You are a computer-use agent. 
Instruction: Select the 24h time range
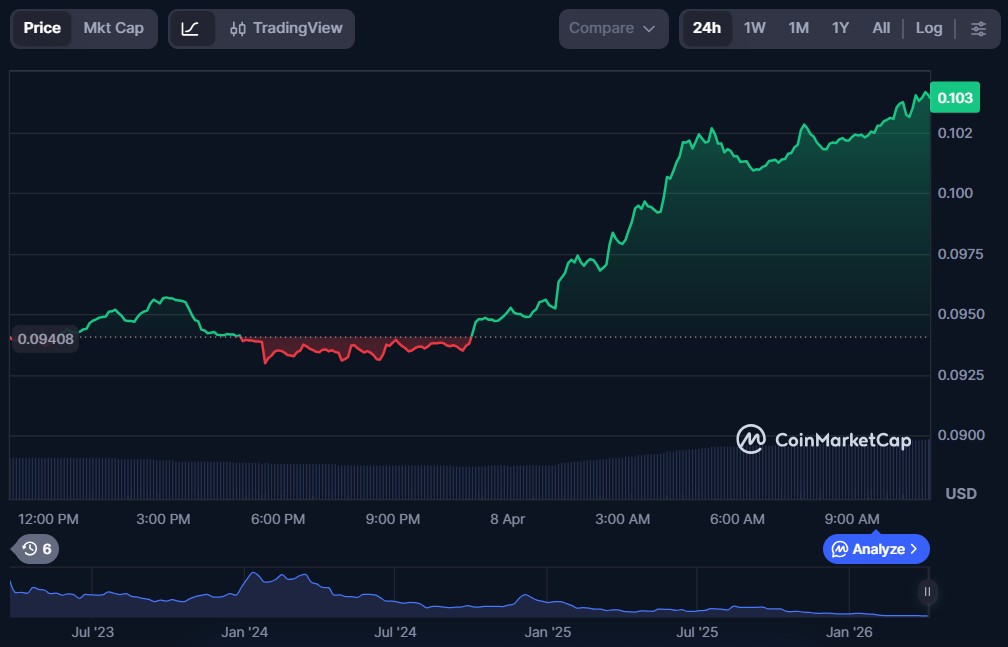click(706, 29)
